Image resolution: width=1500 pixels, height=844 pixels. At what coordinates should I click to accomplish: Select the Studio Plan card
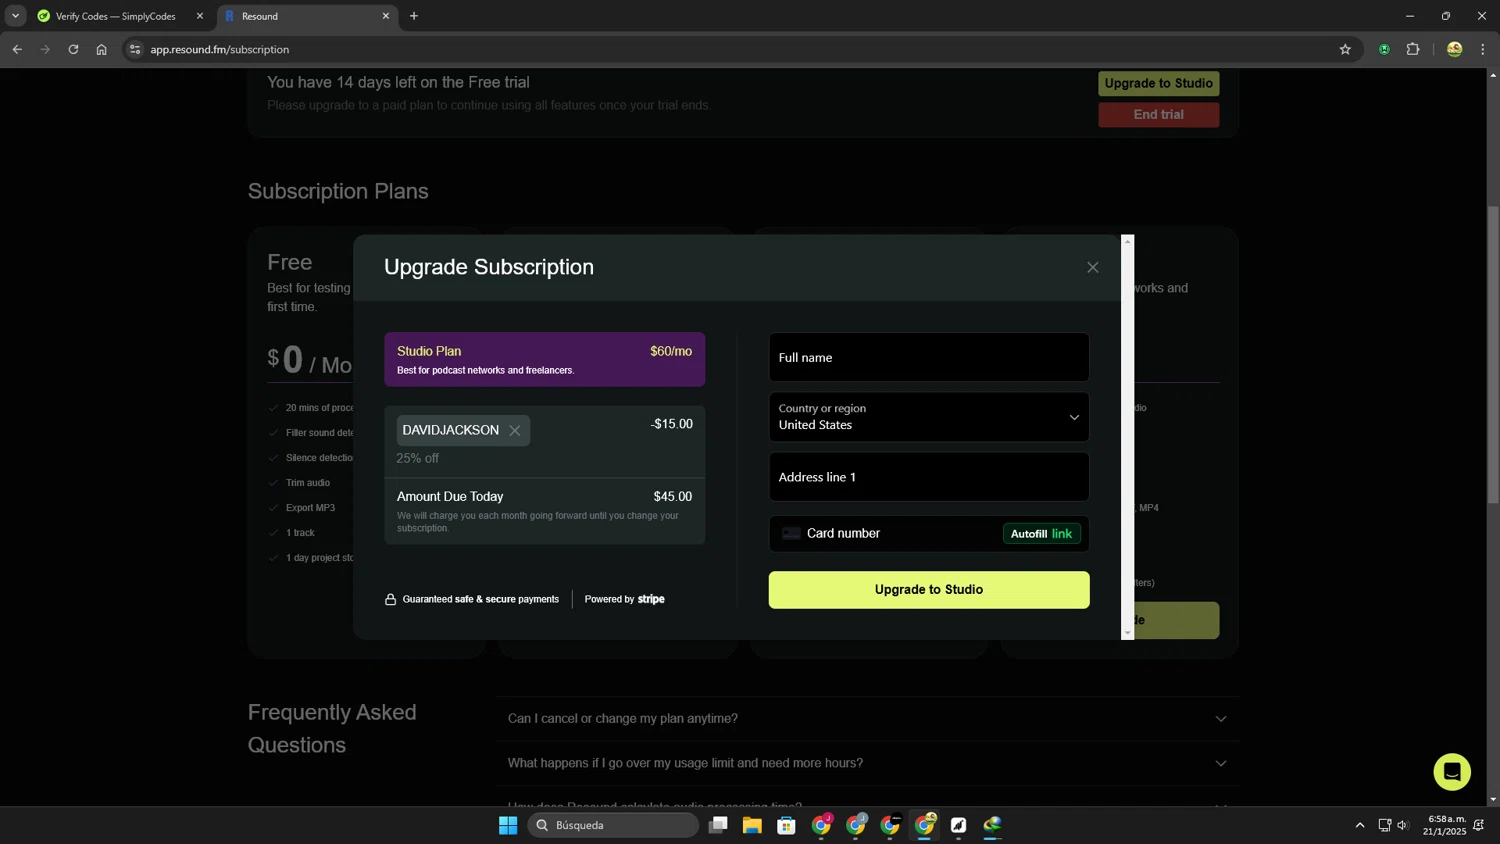click(x=544, y=359)
